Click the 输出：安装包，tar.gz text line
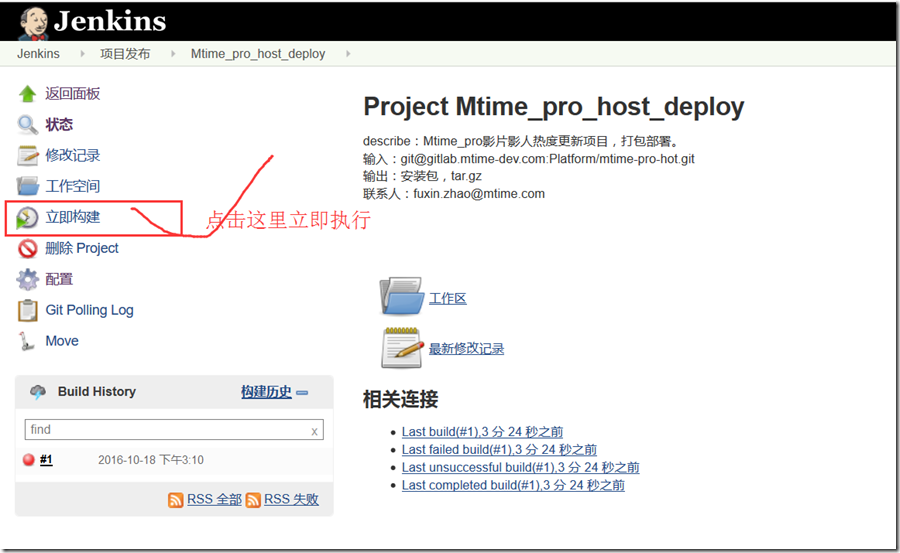 click(x=422, y=176)
